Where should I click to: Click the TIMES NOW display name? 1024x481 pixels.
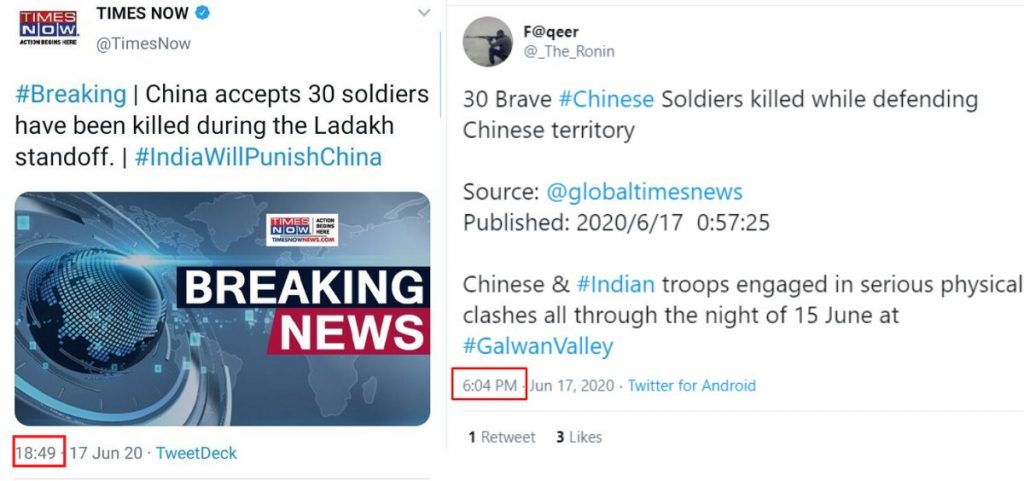tap(142, 13)
